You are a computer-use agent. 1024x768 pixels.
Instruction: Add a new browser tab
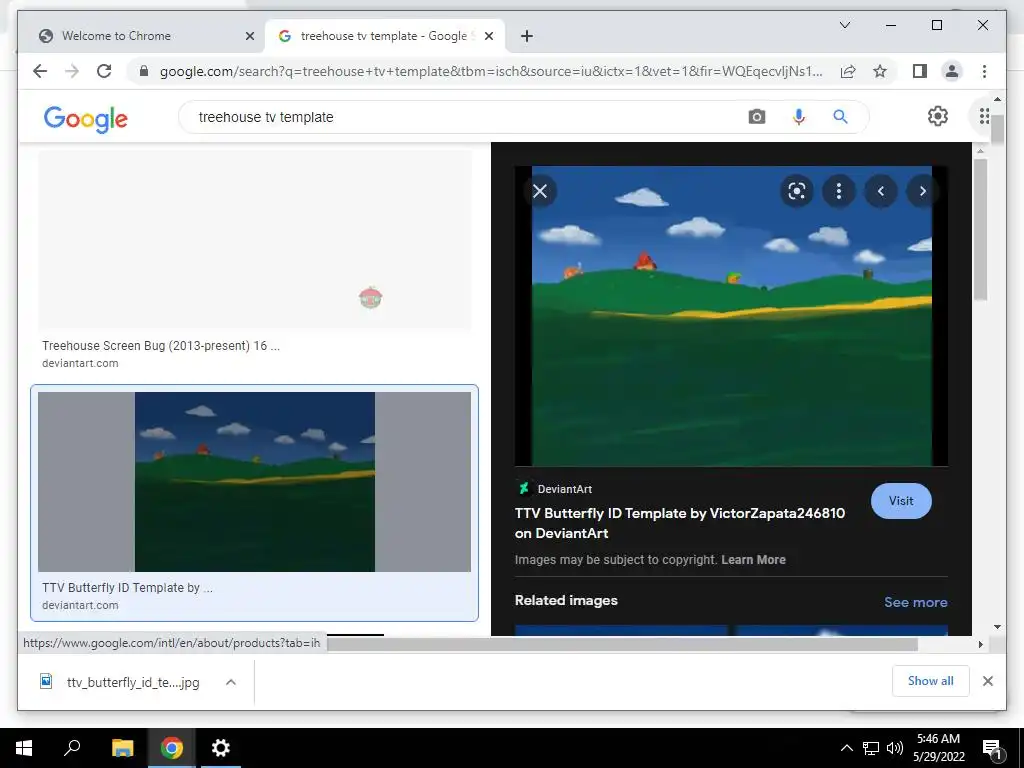pyautogui.click(x=527, y=36)
